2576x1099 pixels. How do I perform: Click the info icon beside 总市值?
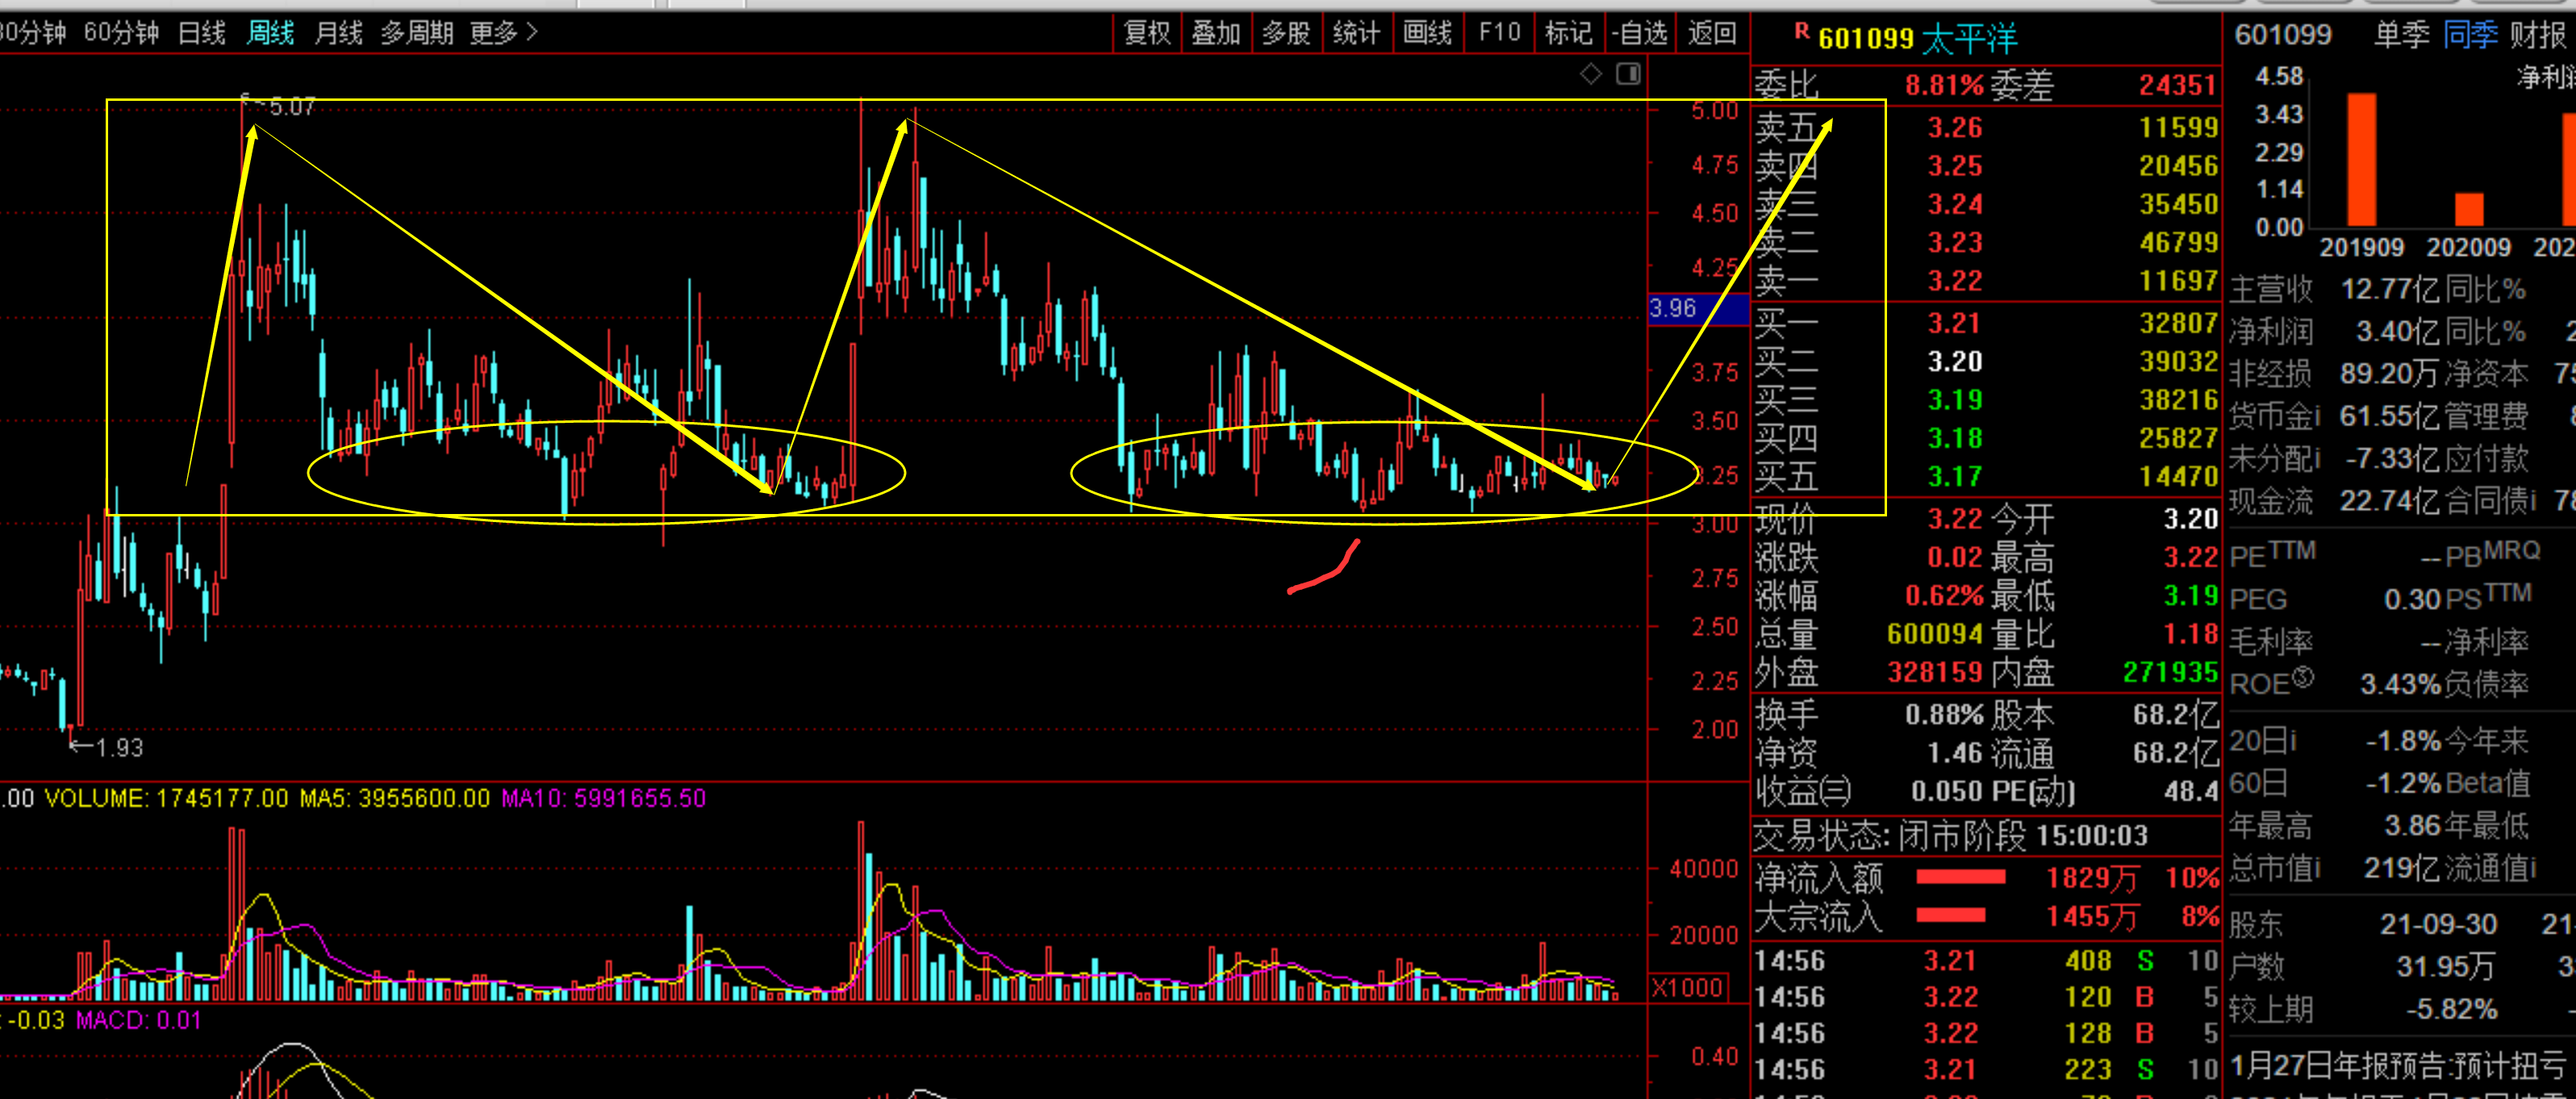[x=2316, y=868]
